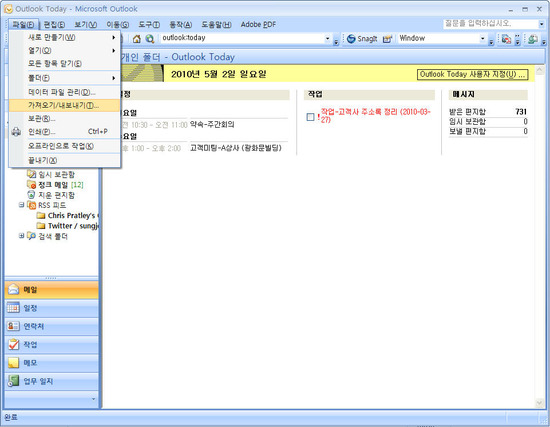This screenshot has width=550, height=427.
Task: Open the 작업-고객사 주소록 정리 task link
Action: pyautogui.click(x=375, y=115)
